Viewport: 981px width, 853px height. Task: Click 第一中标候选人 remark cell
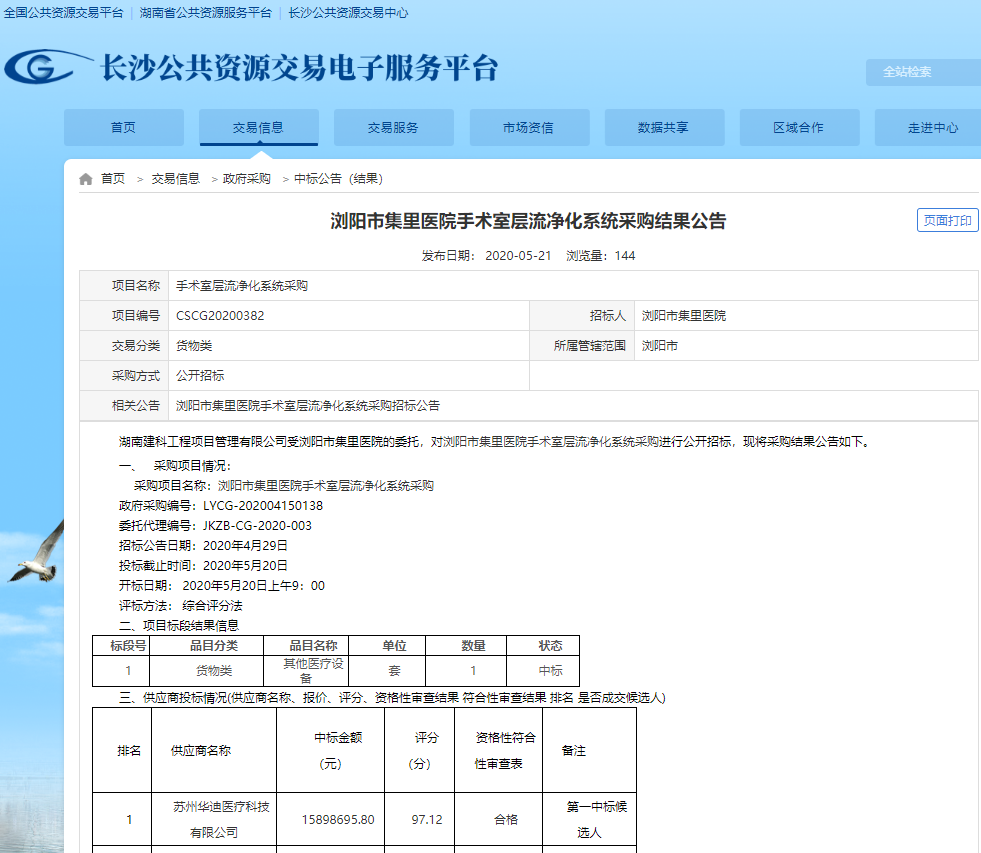[589, 819]
